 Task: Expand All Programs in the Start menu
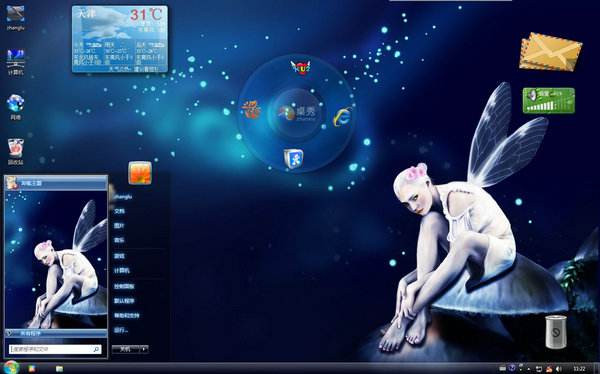tap(56, 333)
